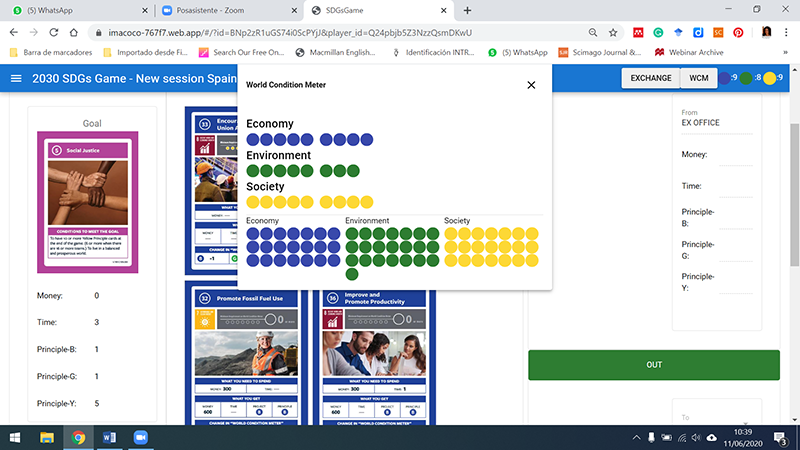The image size is (800, 450).
Task: Open the network icon in system tray
Action: coord(682,438)
